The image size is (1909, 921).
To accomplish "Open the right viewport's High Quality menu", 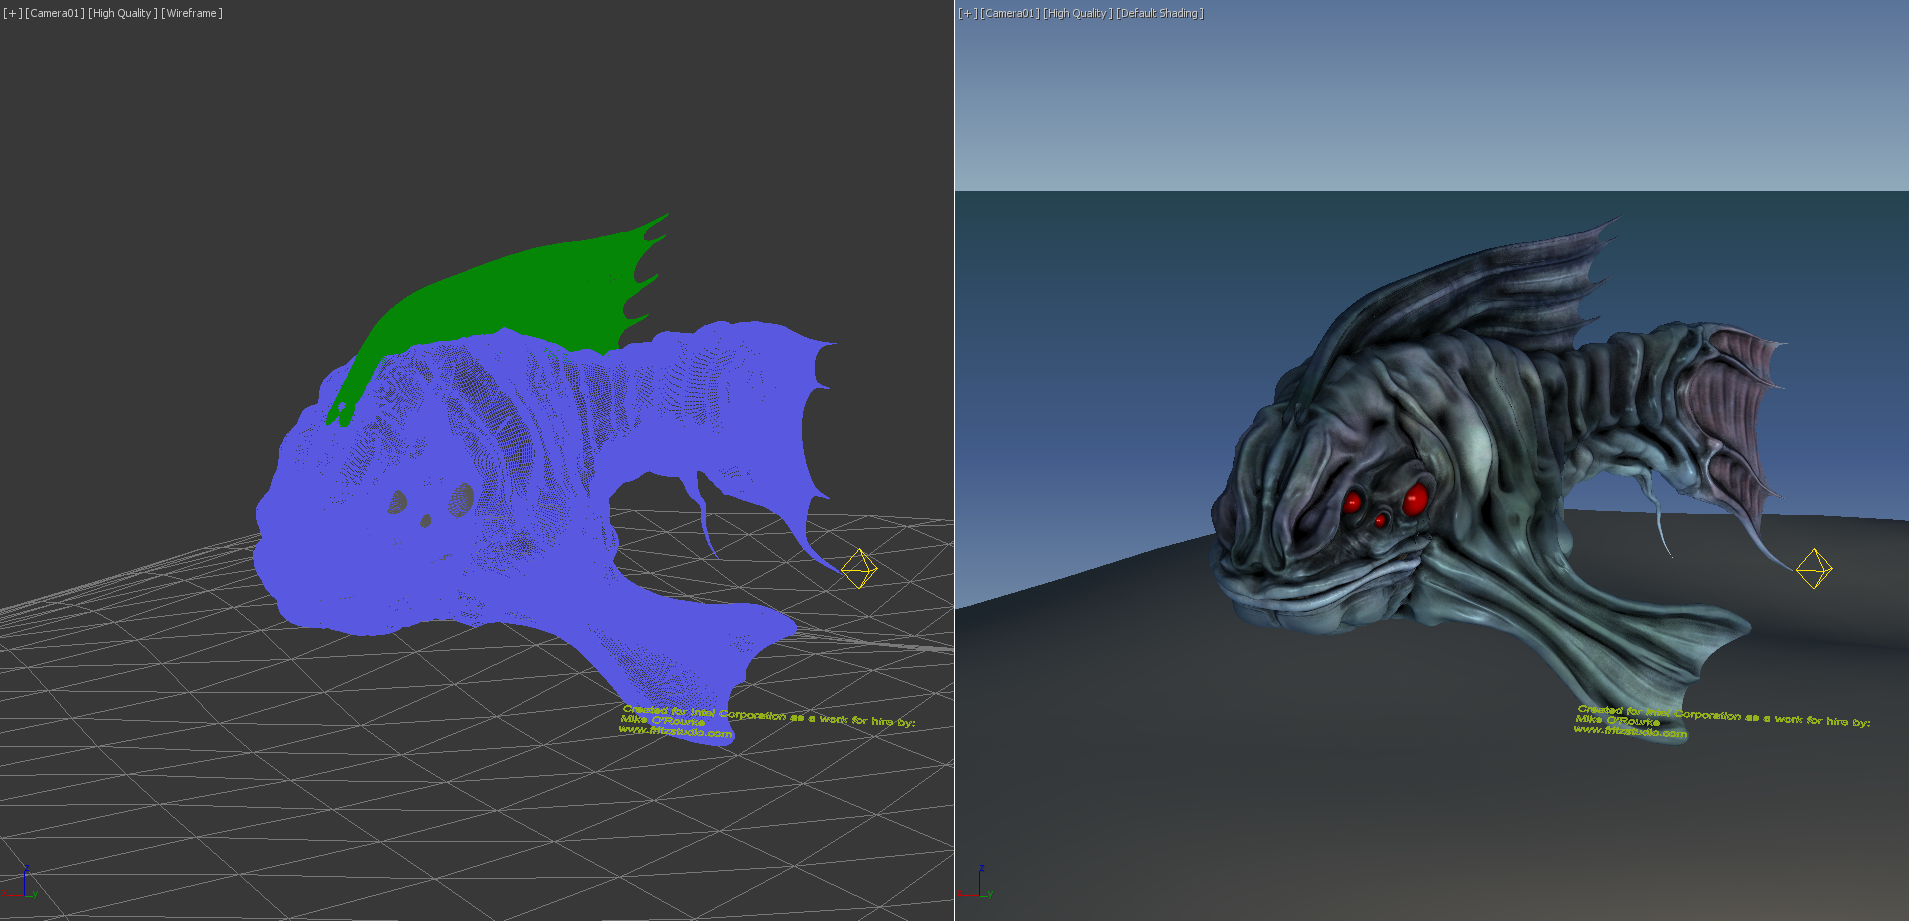I will [1077, 13].
